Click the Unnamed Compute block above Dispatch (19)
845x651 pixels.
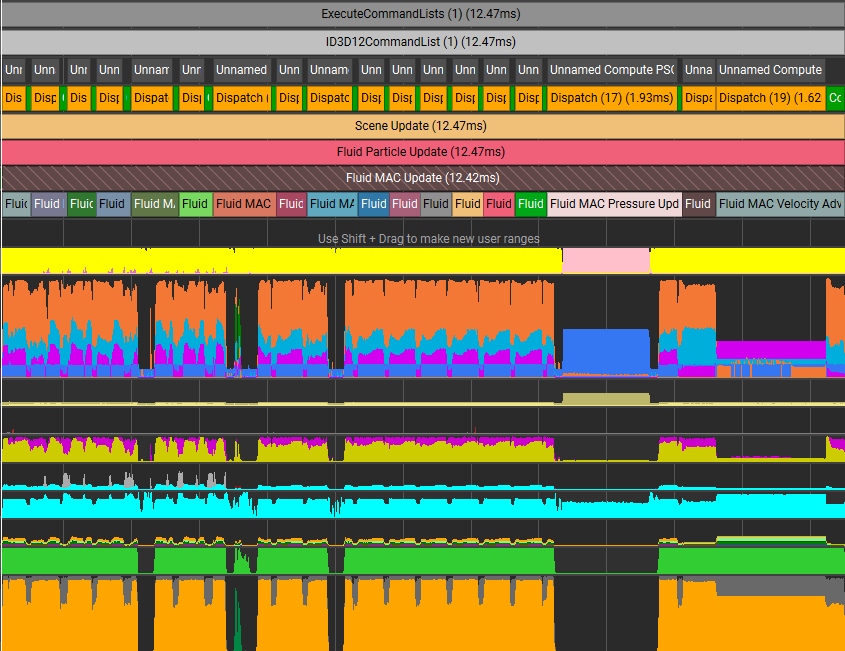771,70
